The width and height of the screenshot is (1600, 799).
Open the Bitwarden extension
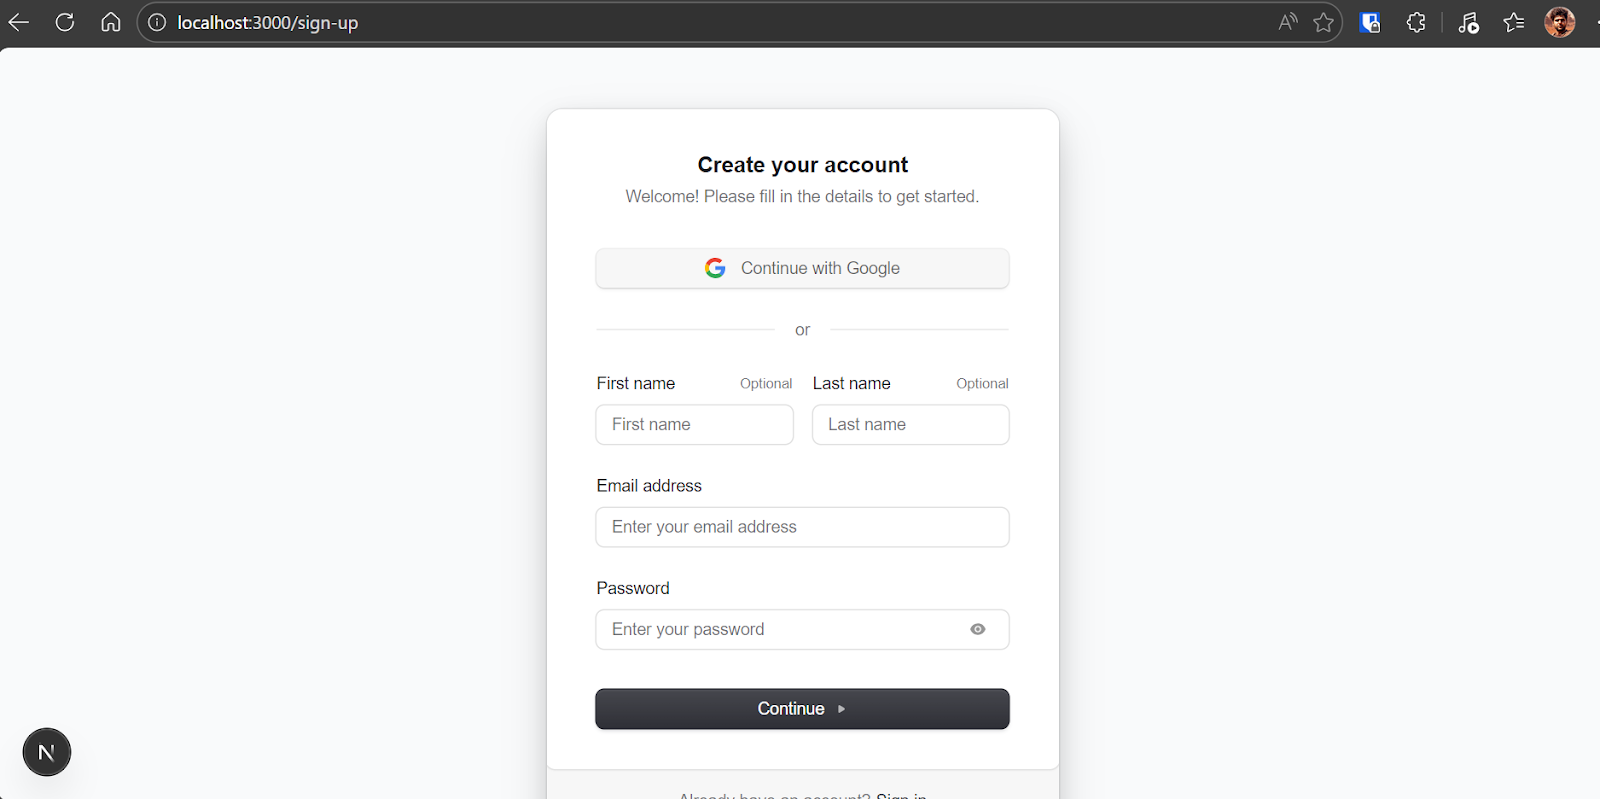pos(1370,22)
